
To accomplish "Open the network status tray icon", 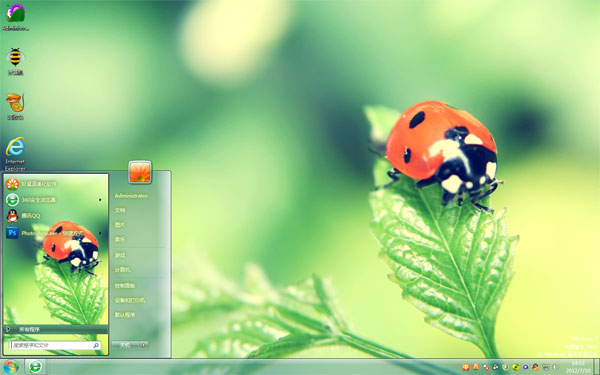I will click(x=546, y=367).
